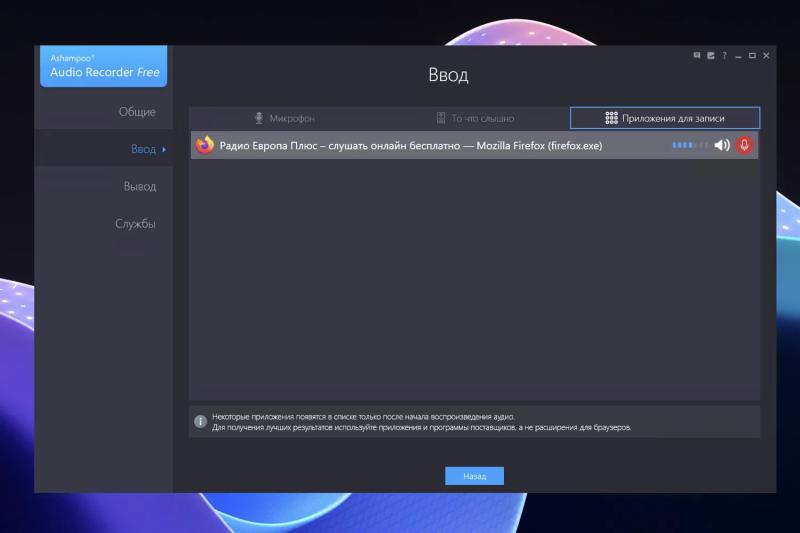Screen dimensions: 800x533
Task: Click the Ввод page heading
Action: [448, 75]
